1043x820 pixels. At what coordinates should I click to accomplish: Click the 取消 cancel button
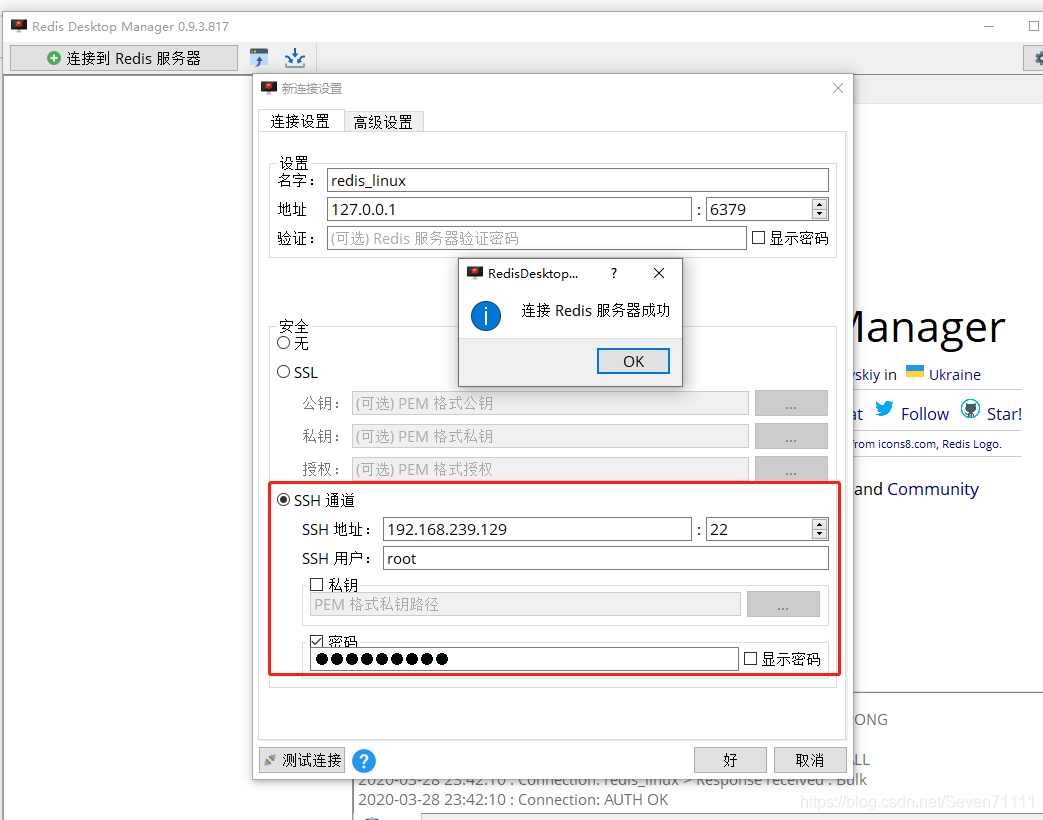click(x=810, y=760)
